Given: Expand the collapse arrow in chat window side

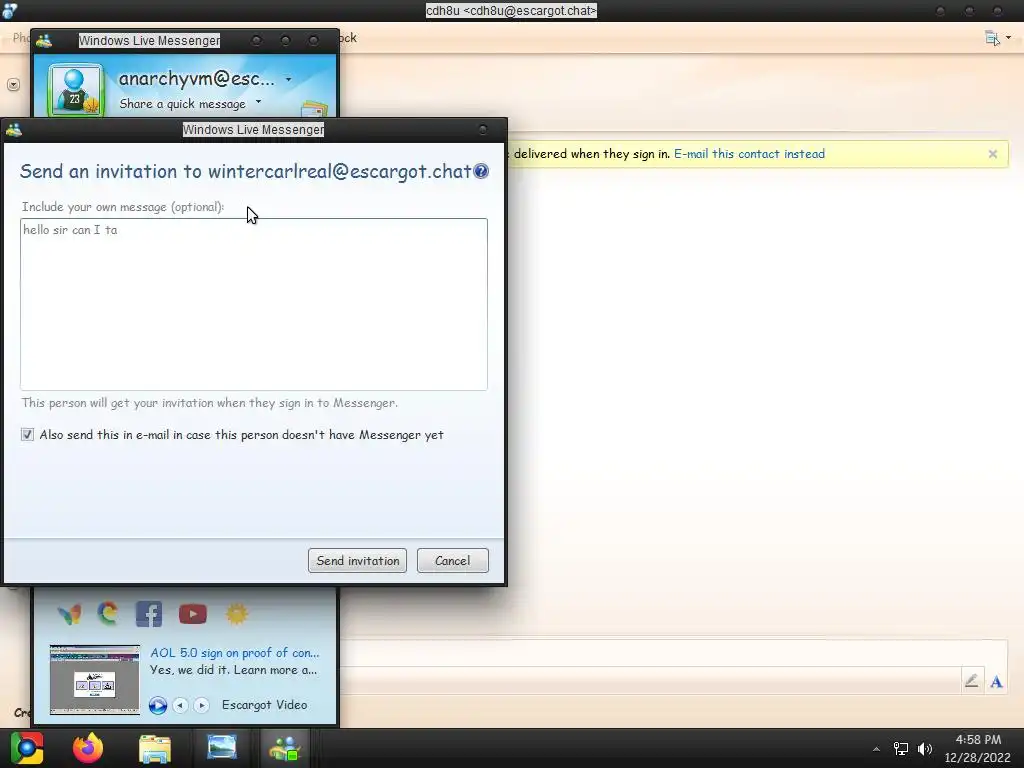Looking at the screenshot, I should [x=14, y=85].
